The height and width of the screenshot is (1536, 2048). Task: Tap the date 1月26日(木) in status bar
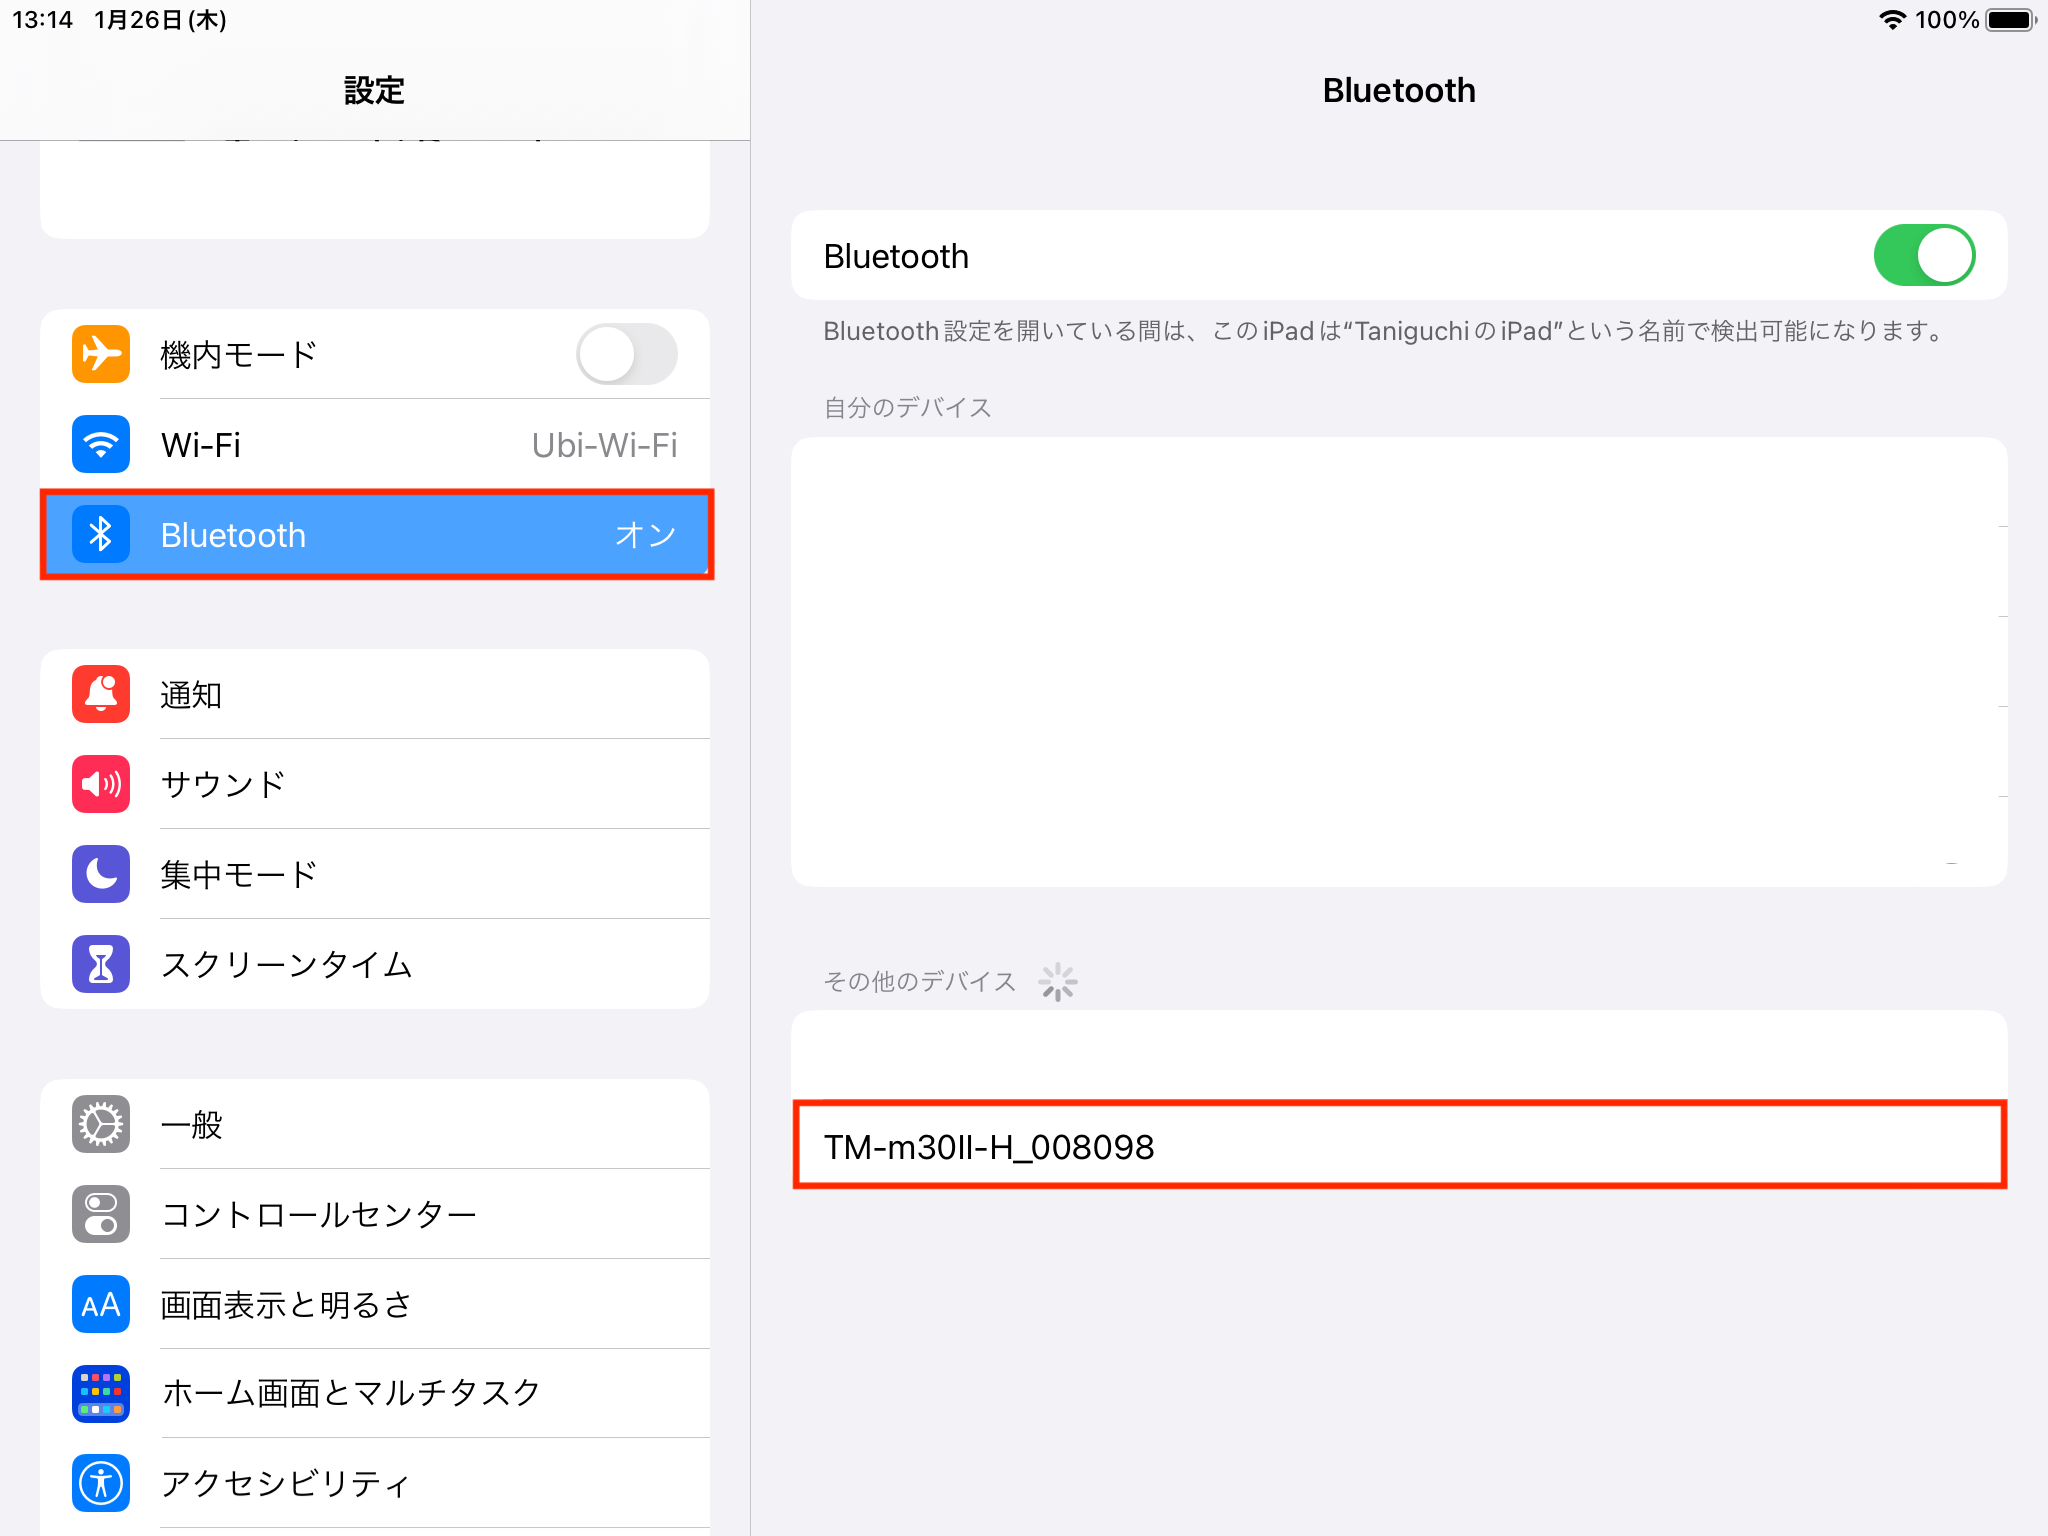(x=160, y=20)
